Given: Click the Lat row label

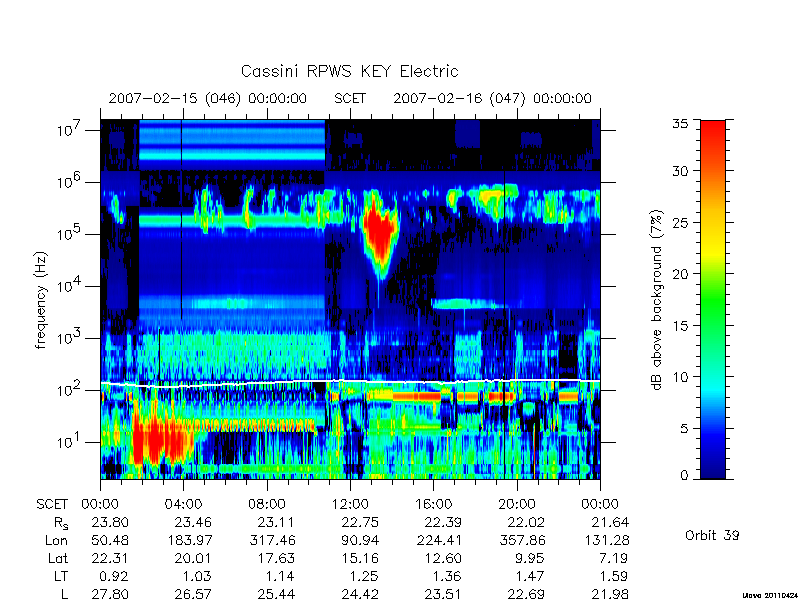Looking at the screenshot, I should (58, 558).
